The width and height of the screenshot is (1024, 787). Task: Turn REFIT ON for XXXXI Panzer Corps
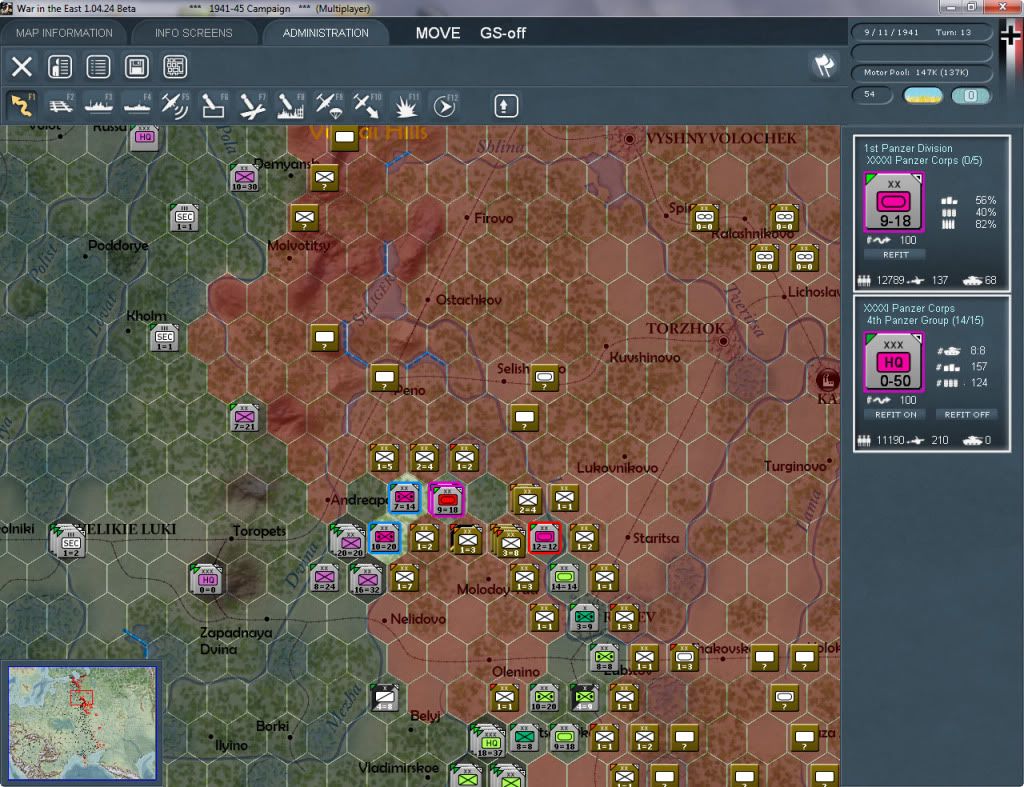point(895,415)
